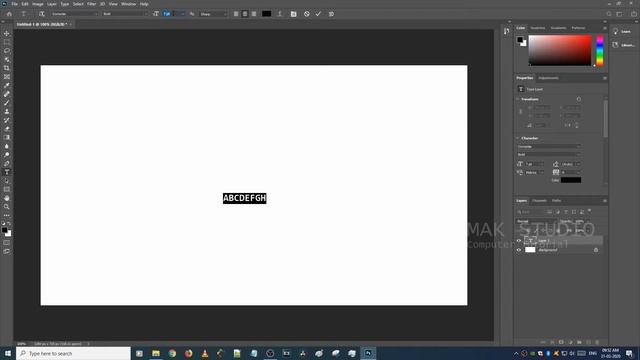Open the Learn panel
640x360 pixels.
(622, 31)
